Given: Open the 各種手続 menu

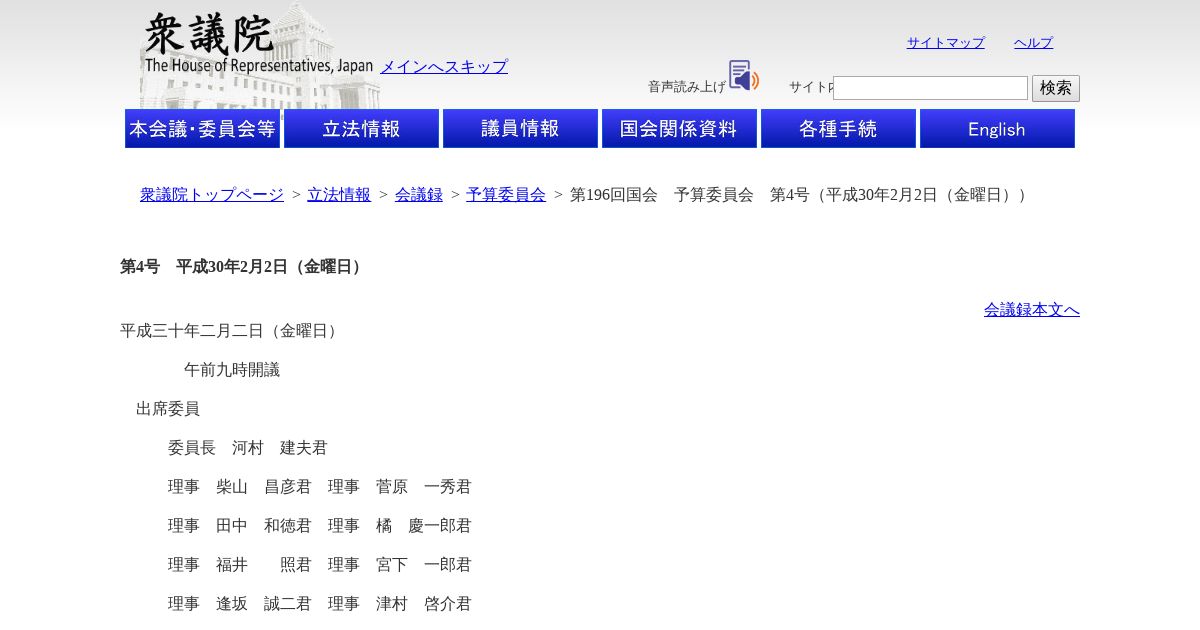Looking at the screenshot, I should (838, 129).
